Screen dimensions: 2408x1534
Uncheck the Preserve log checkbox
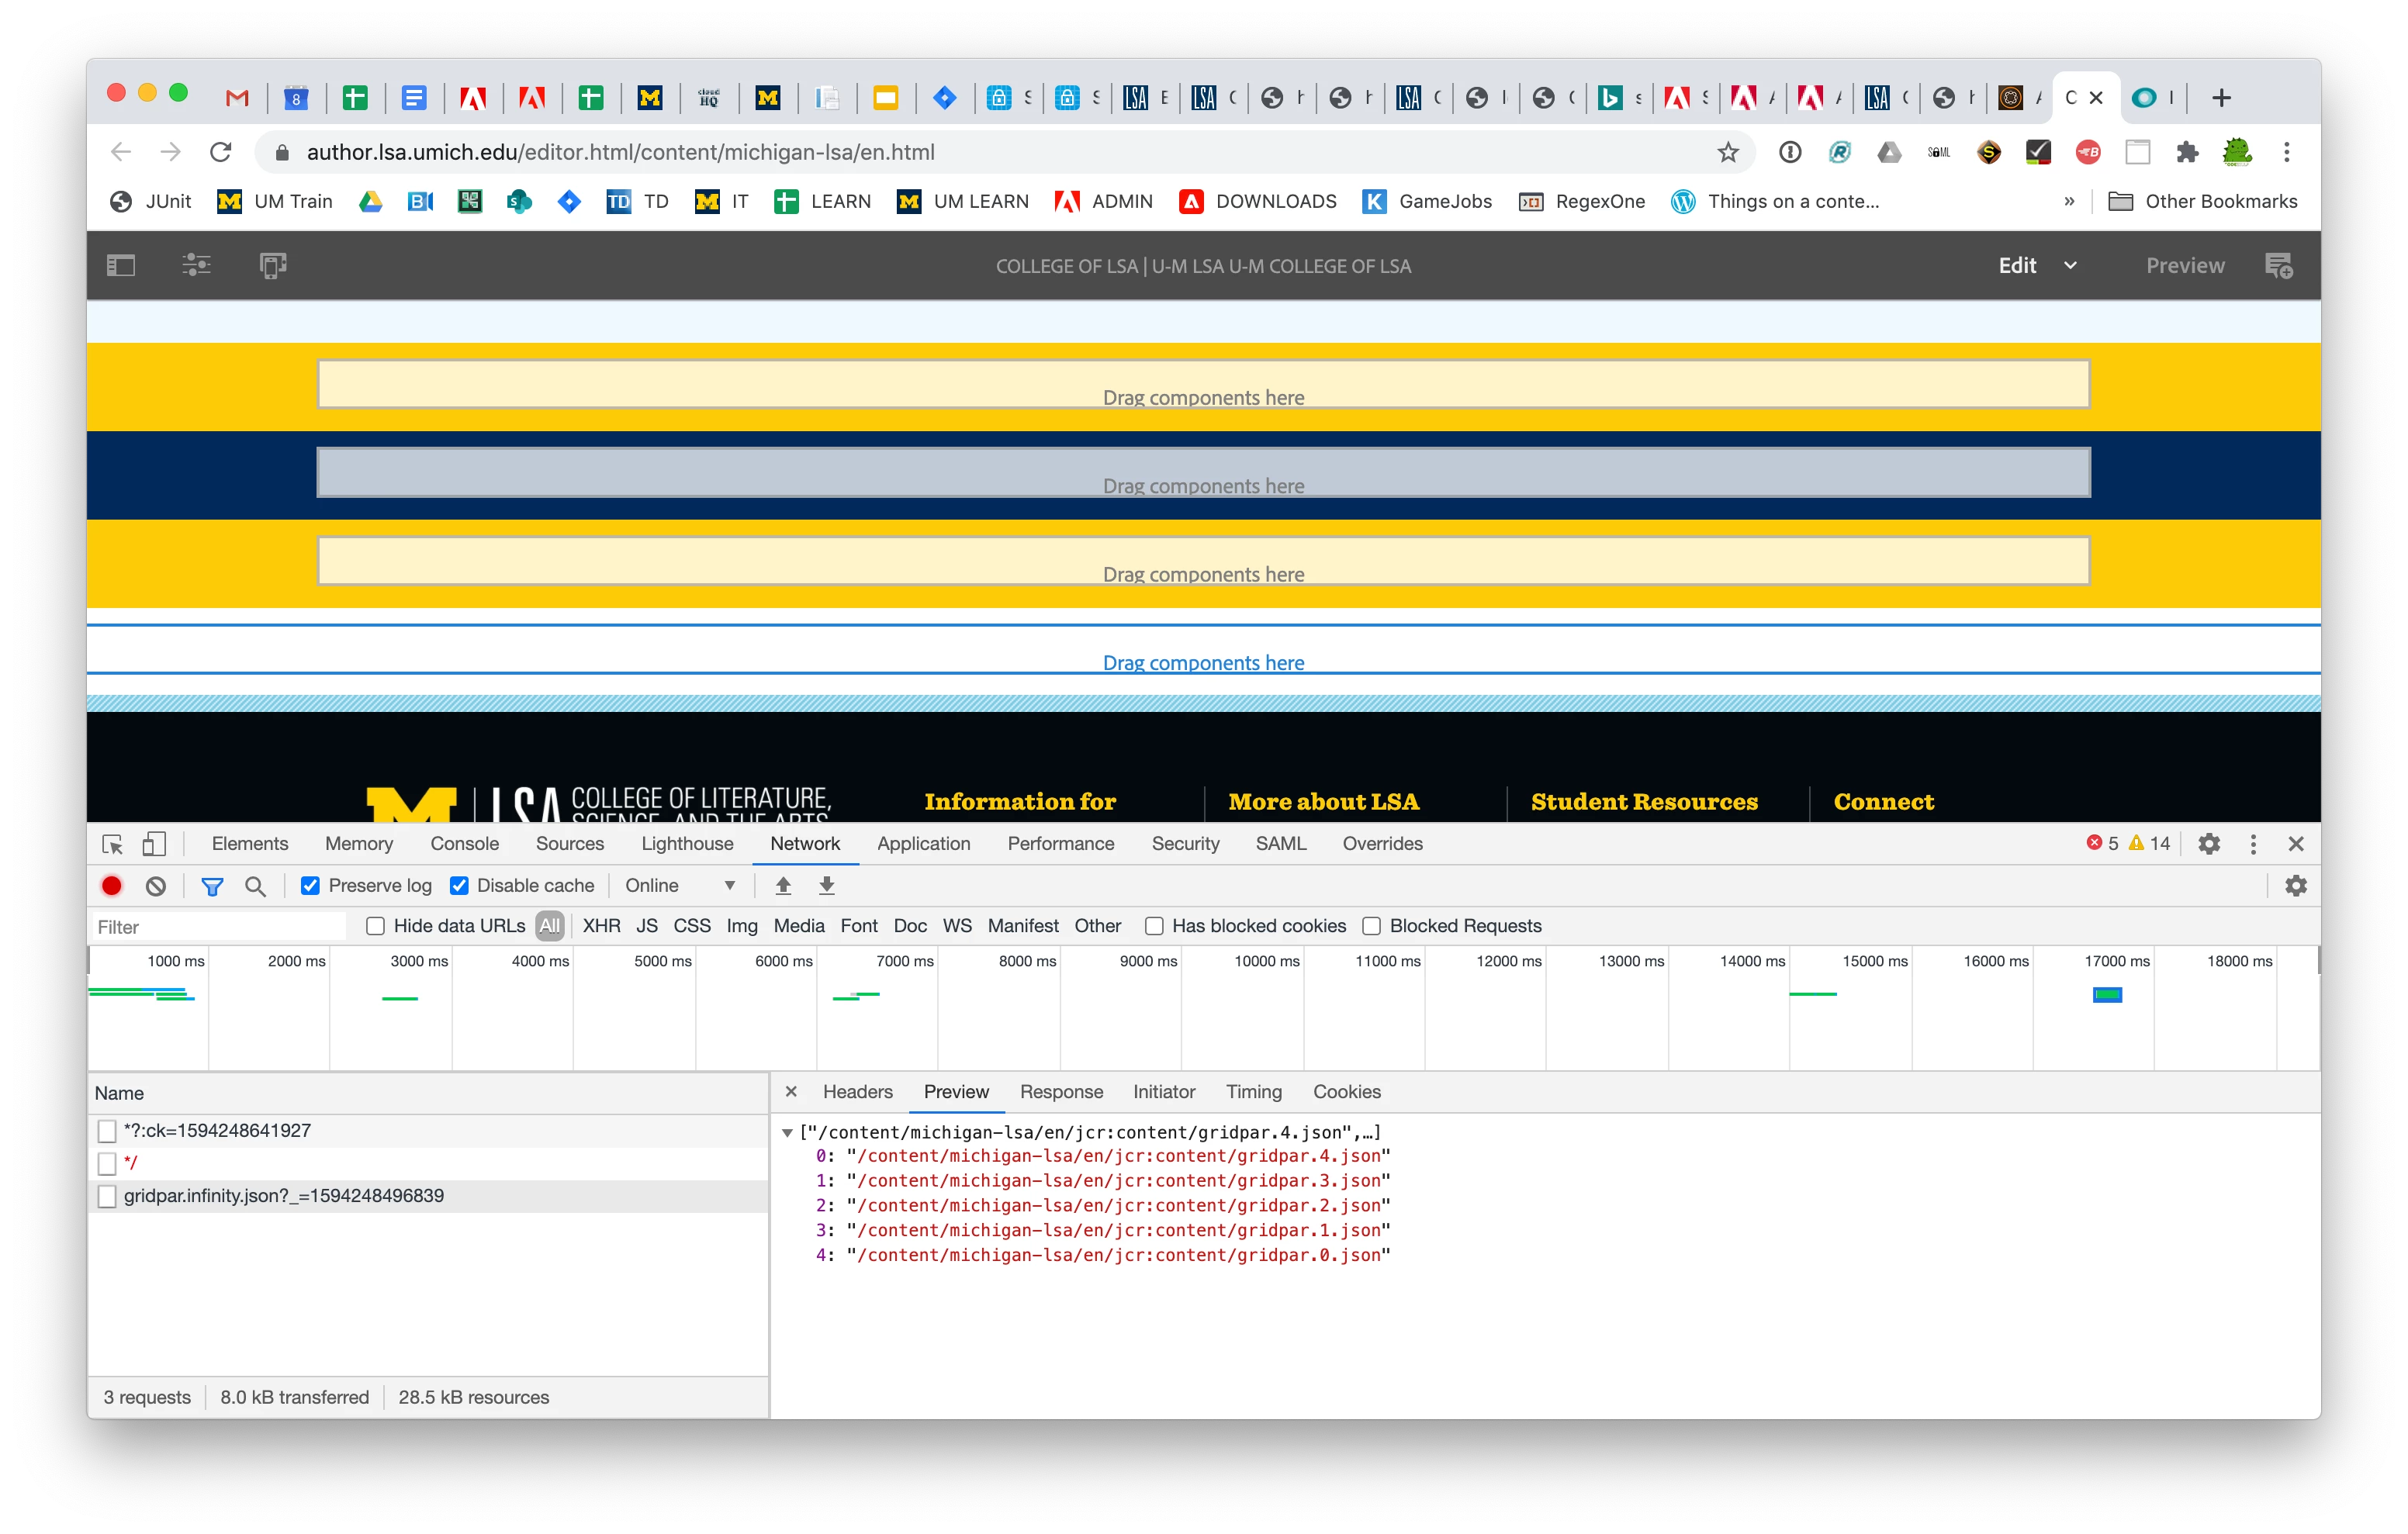click(x=310, y=885)
